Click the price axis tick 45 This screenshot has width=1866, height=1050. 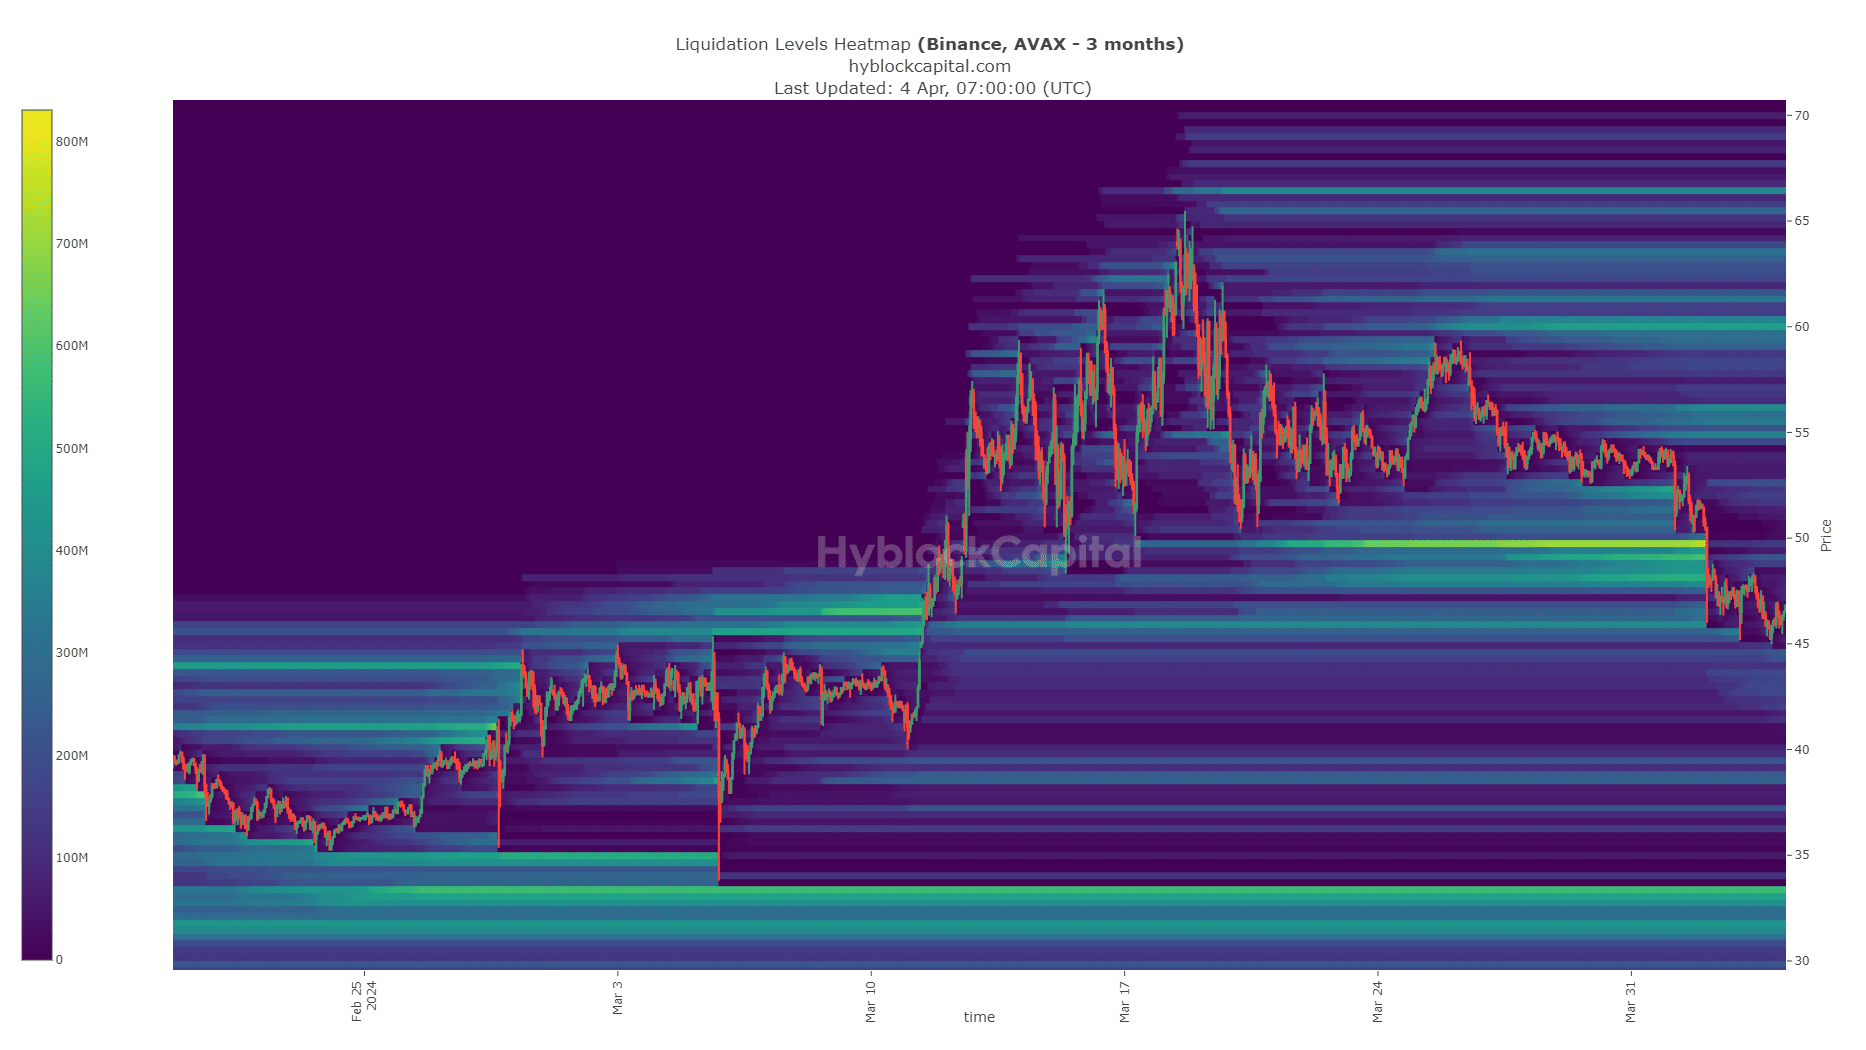[x=1801, y=644]
